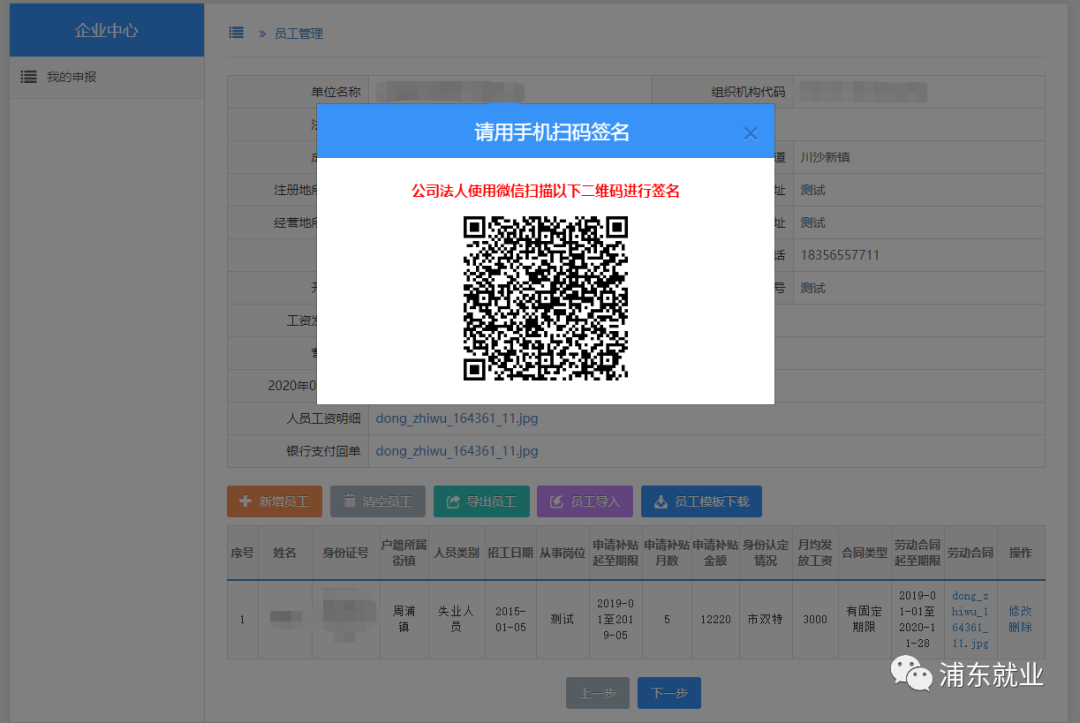Click the phone number 18356557711

point(840,255)
